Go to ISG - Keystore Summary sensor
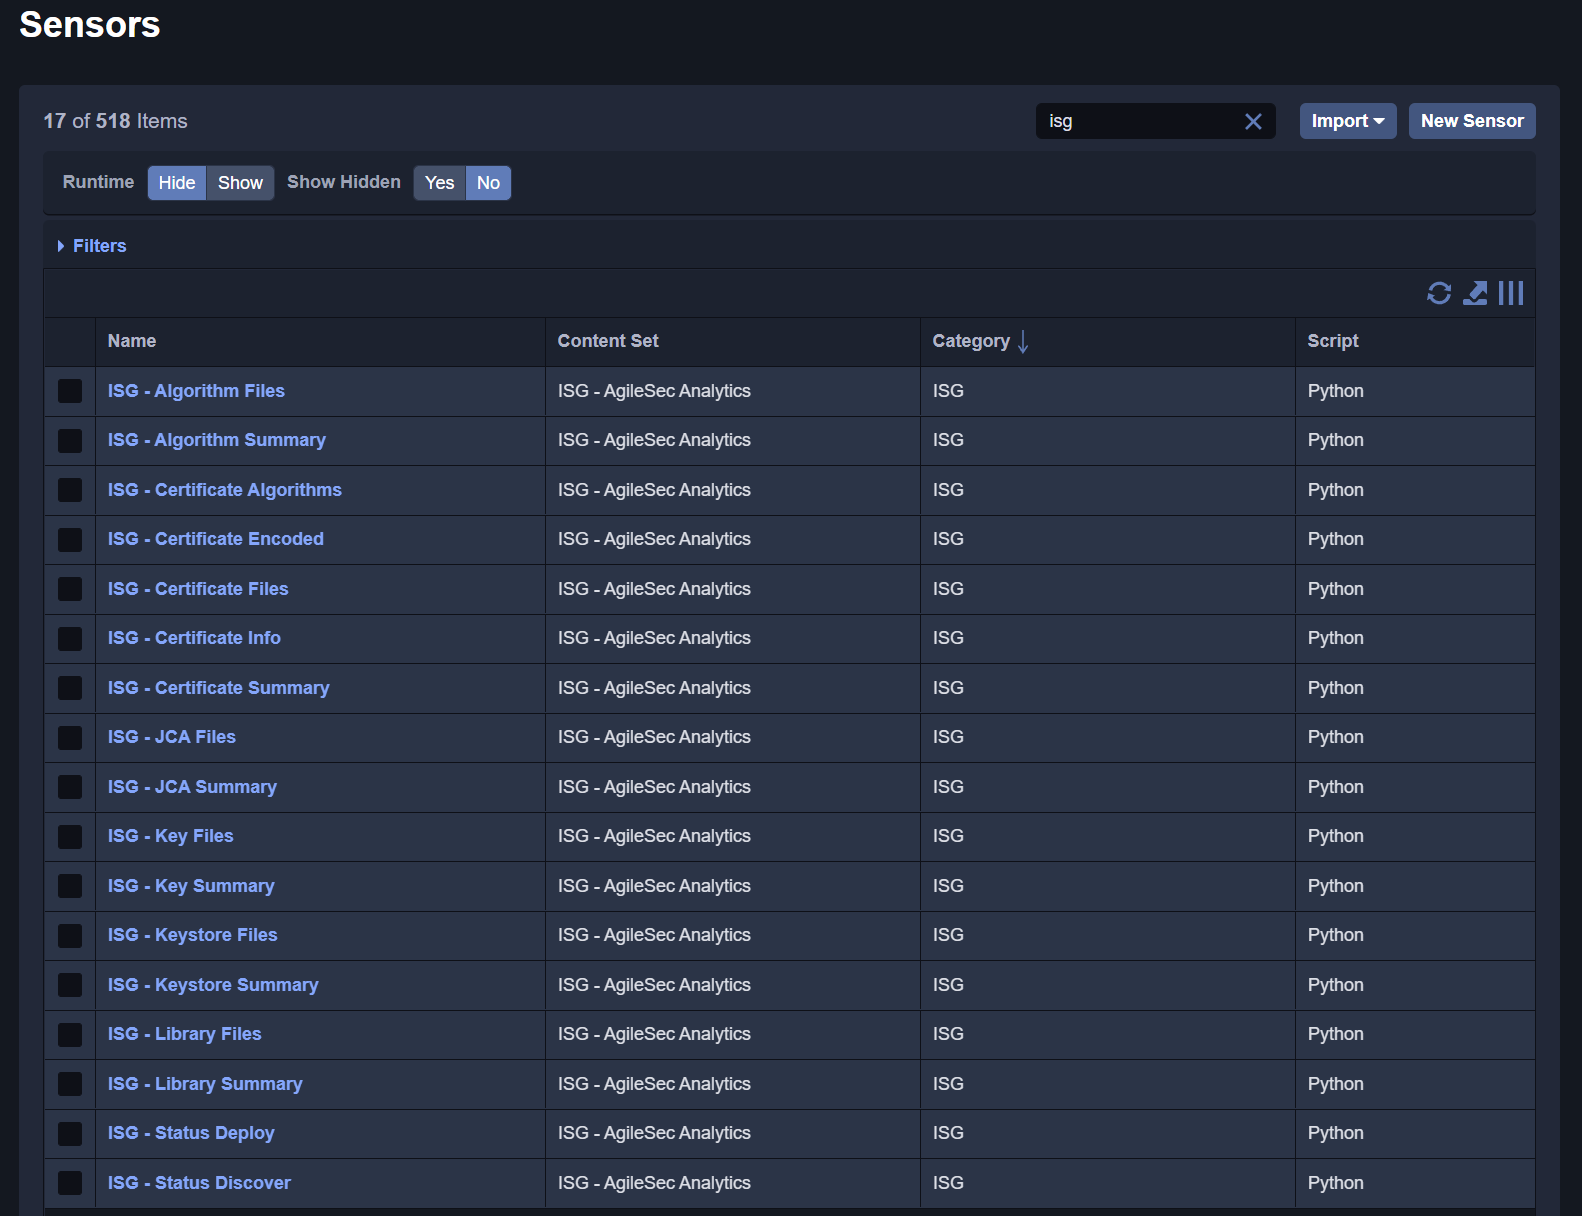The image size is (1582, 1216). pyautogui.click(x=213, y=985)
